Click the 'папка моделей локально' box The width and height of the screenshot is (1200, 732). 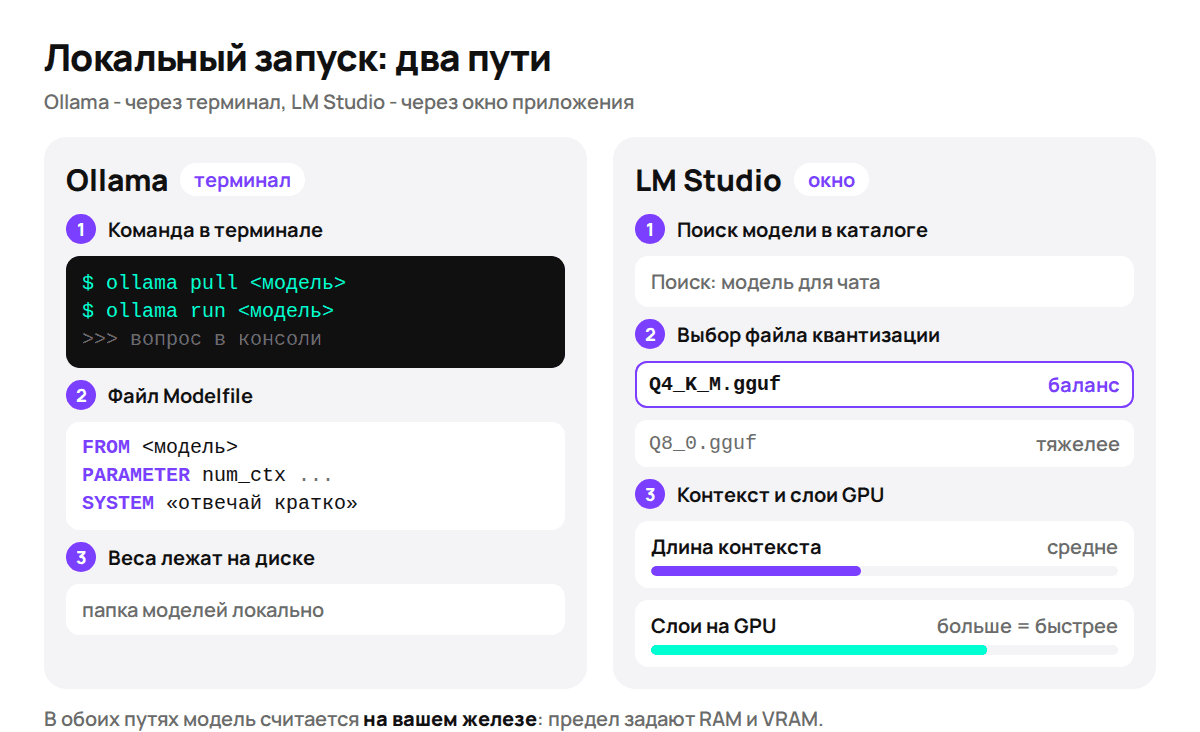(x=315, y=610)
